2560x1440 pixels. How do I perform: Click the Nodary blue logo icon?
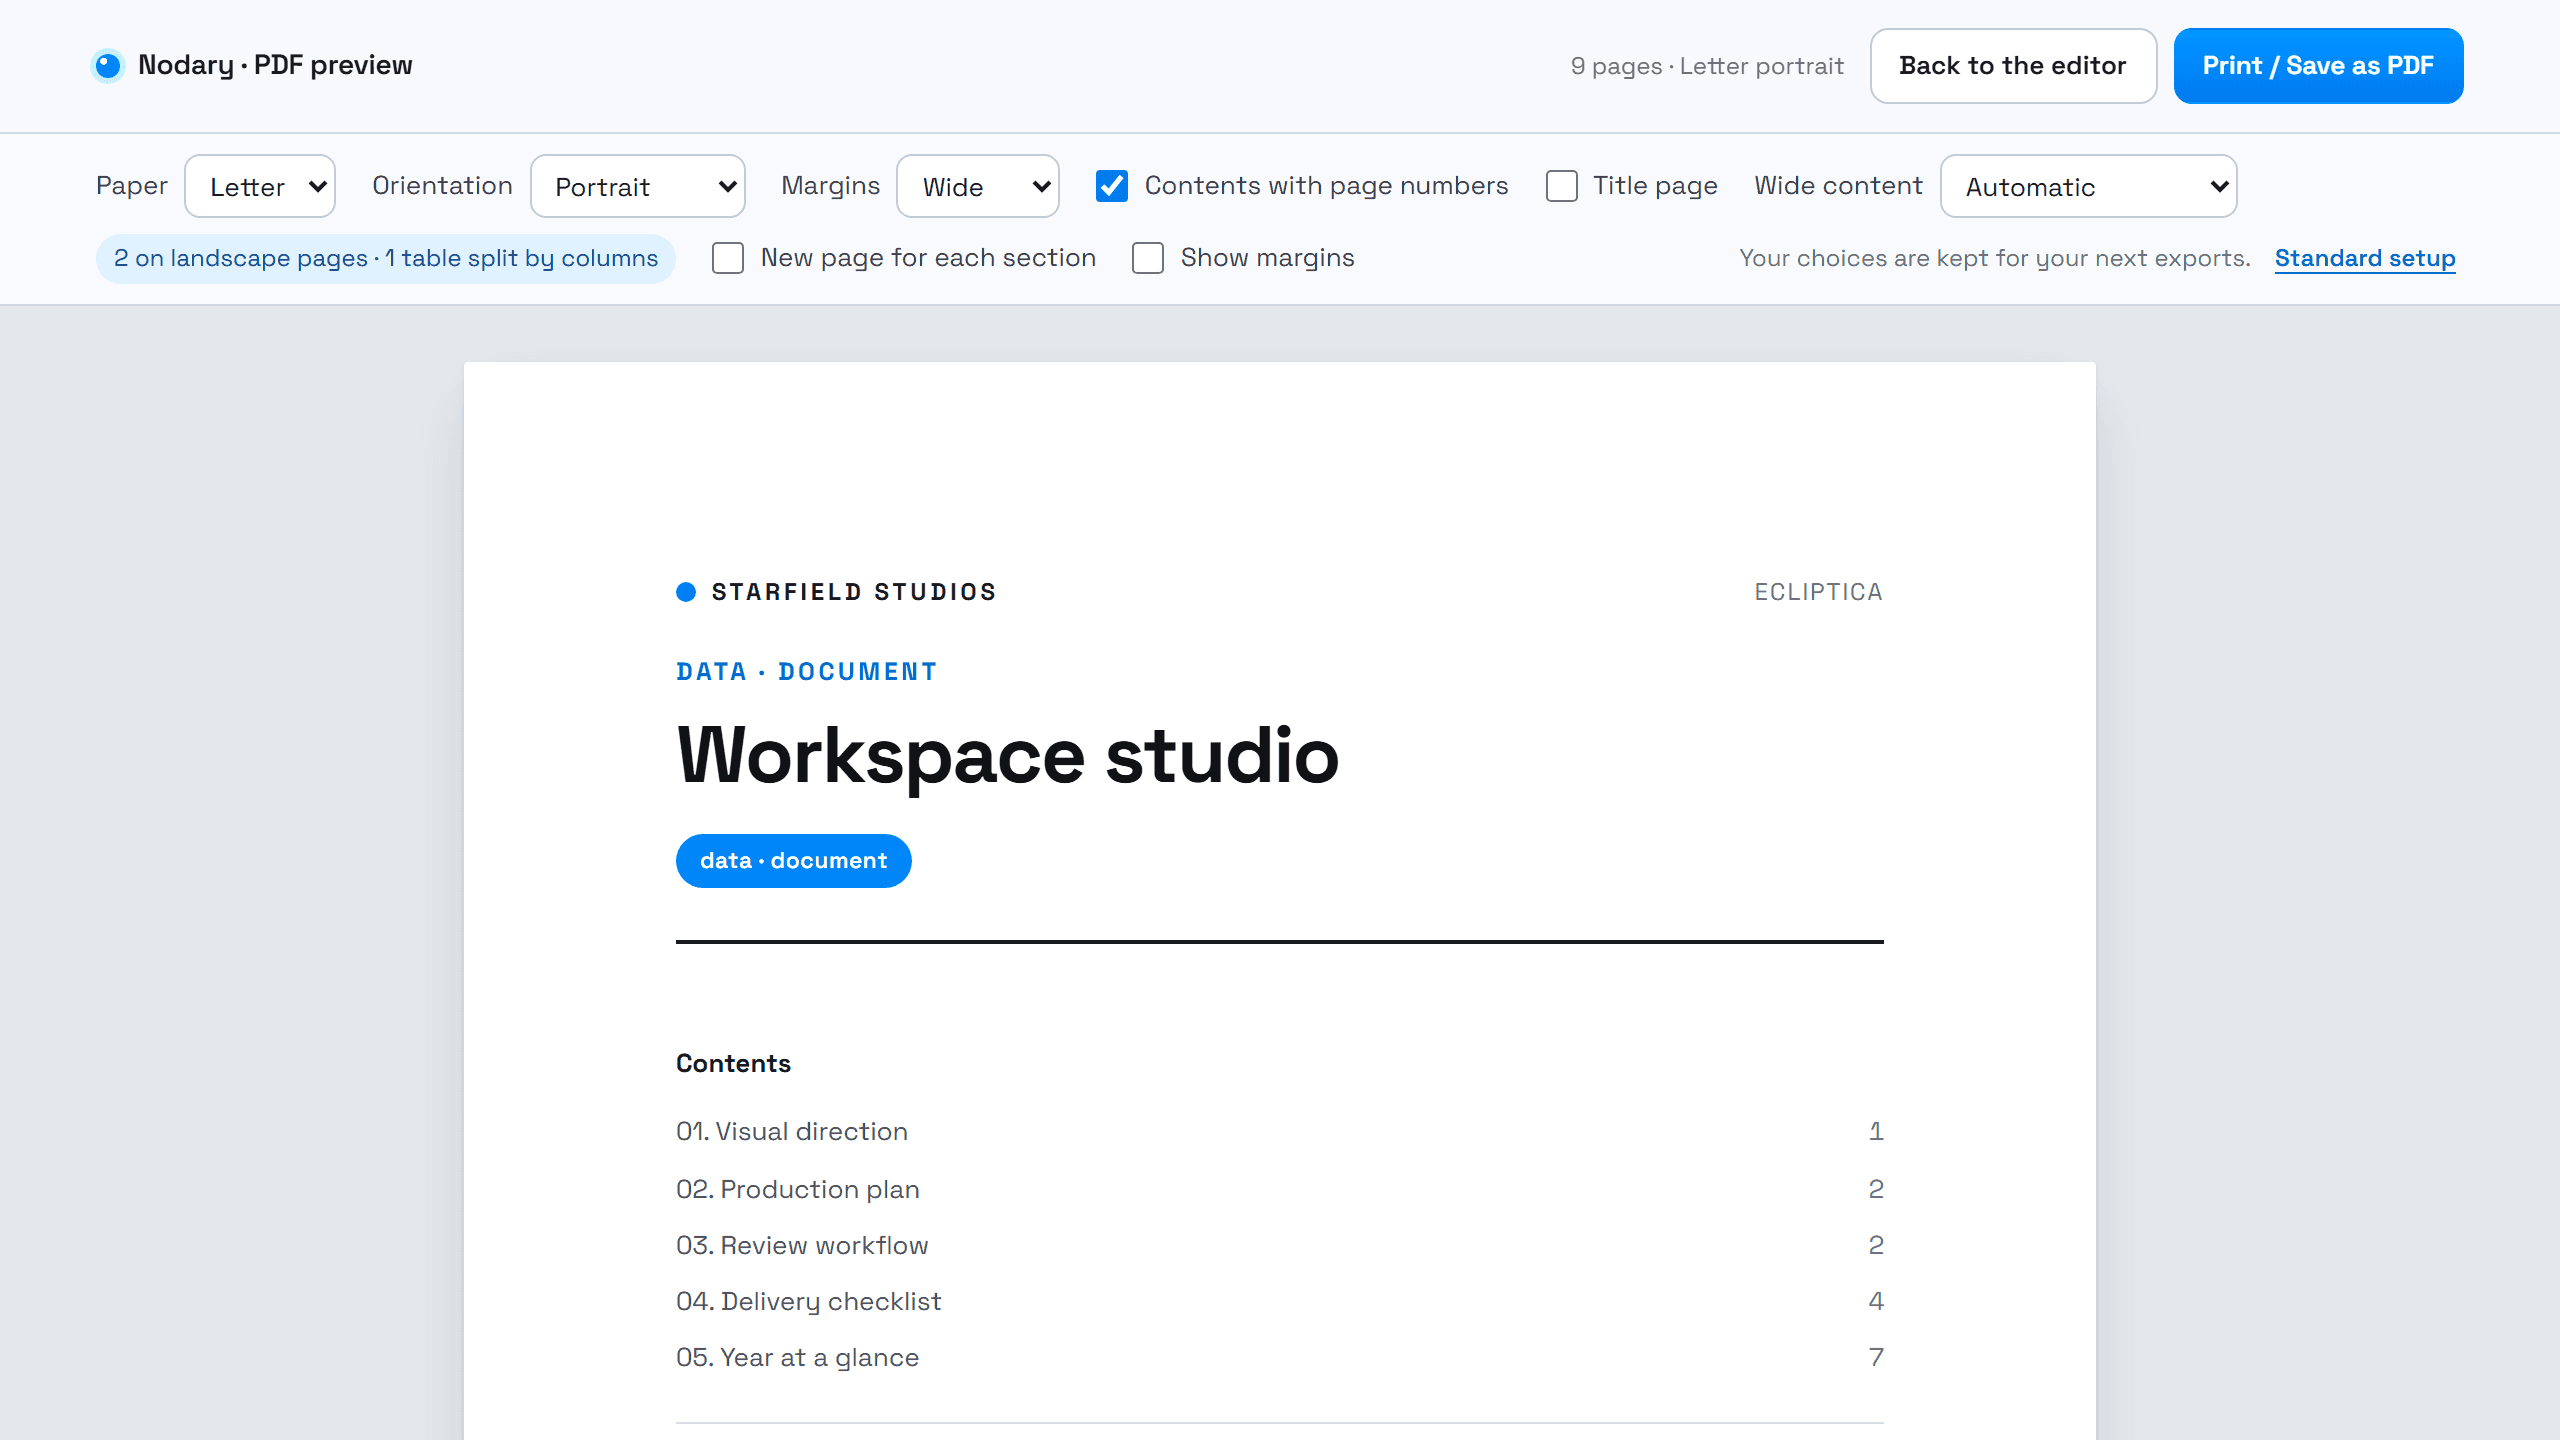(x=108, y=66)
